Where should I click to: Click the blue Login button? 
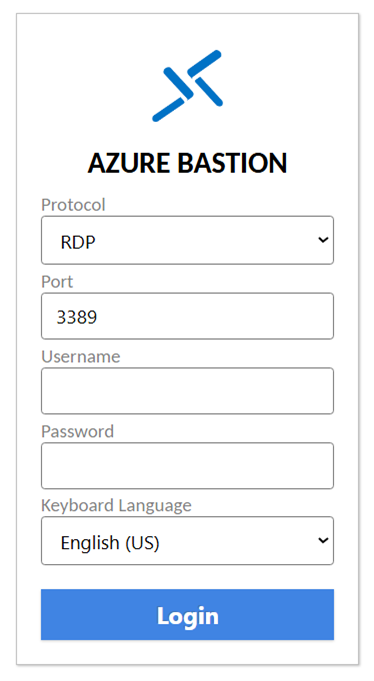187,615
